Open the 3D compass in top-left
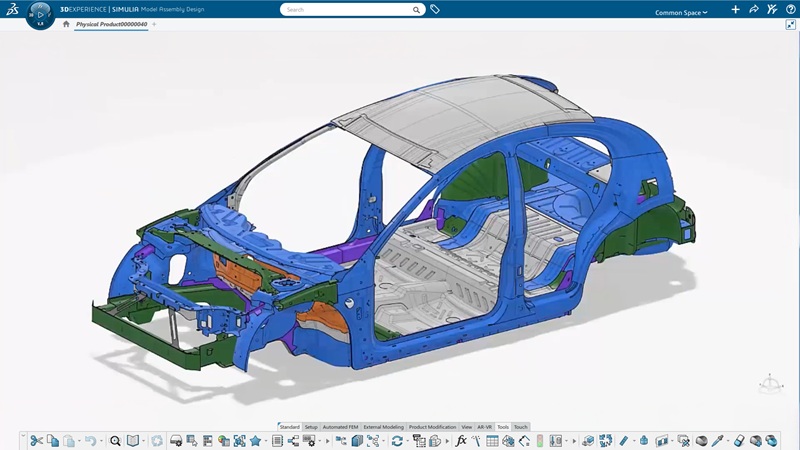The width and height of the screenshot is (800, 450). [x=40, y=14]
